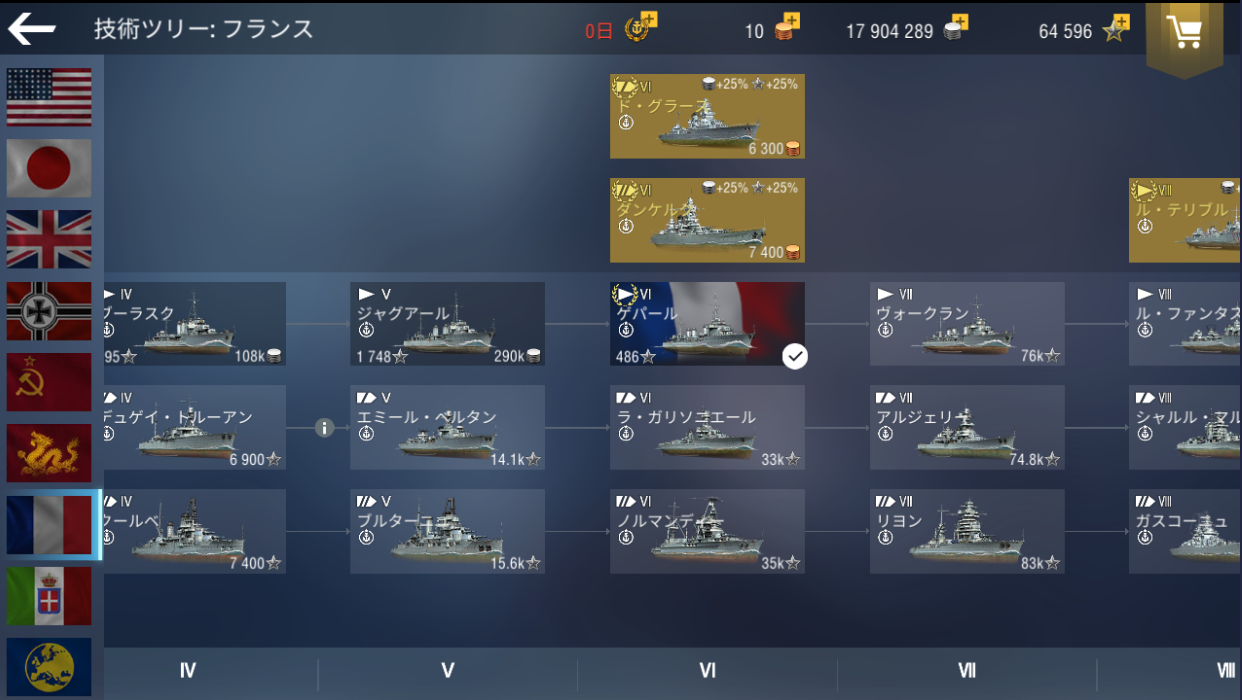
Task: Select the United Kingdom flag nation
Action: [49, 239]
